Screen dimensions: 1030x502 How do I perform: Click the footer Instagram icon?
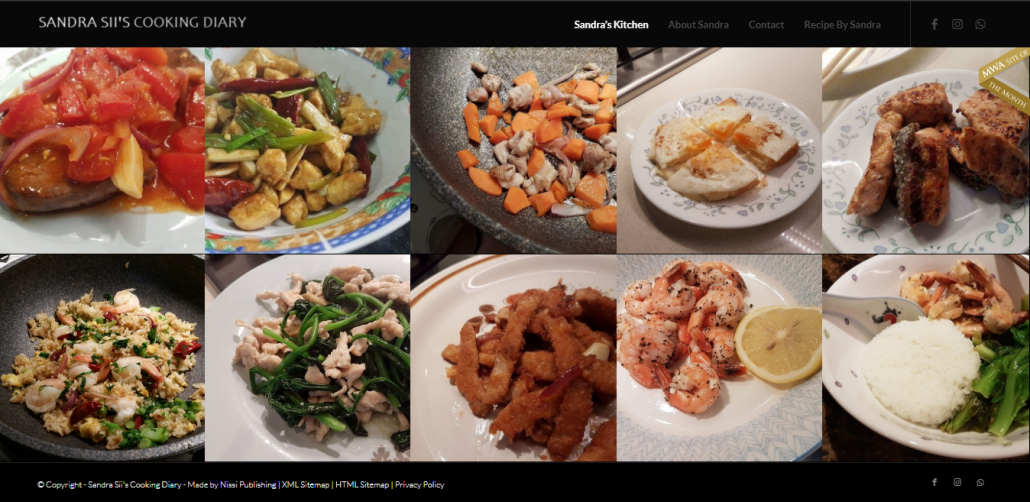point(957,482)
